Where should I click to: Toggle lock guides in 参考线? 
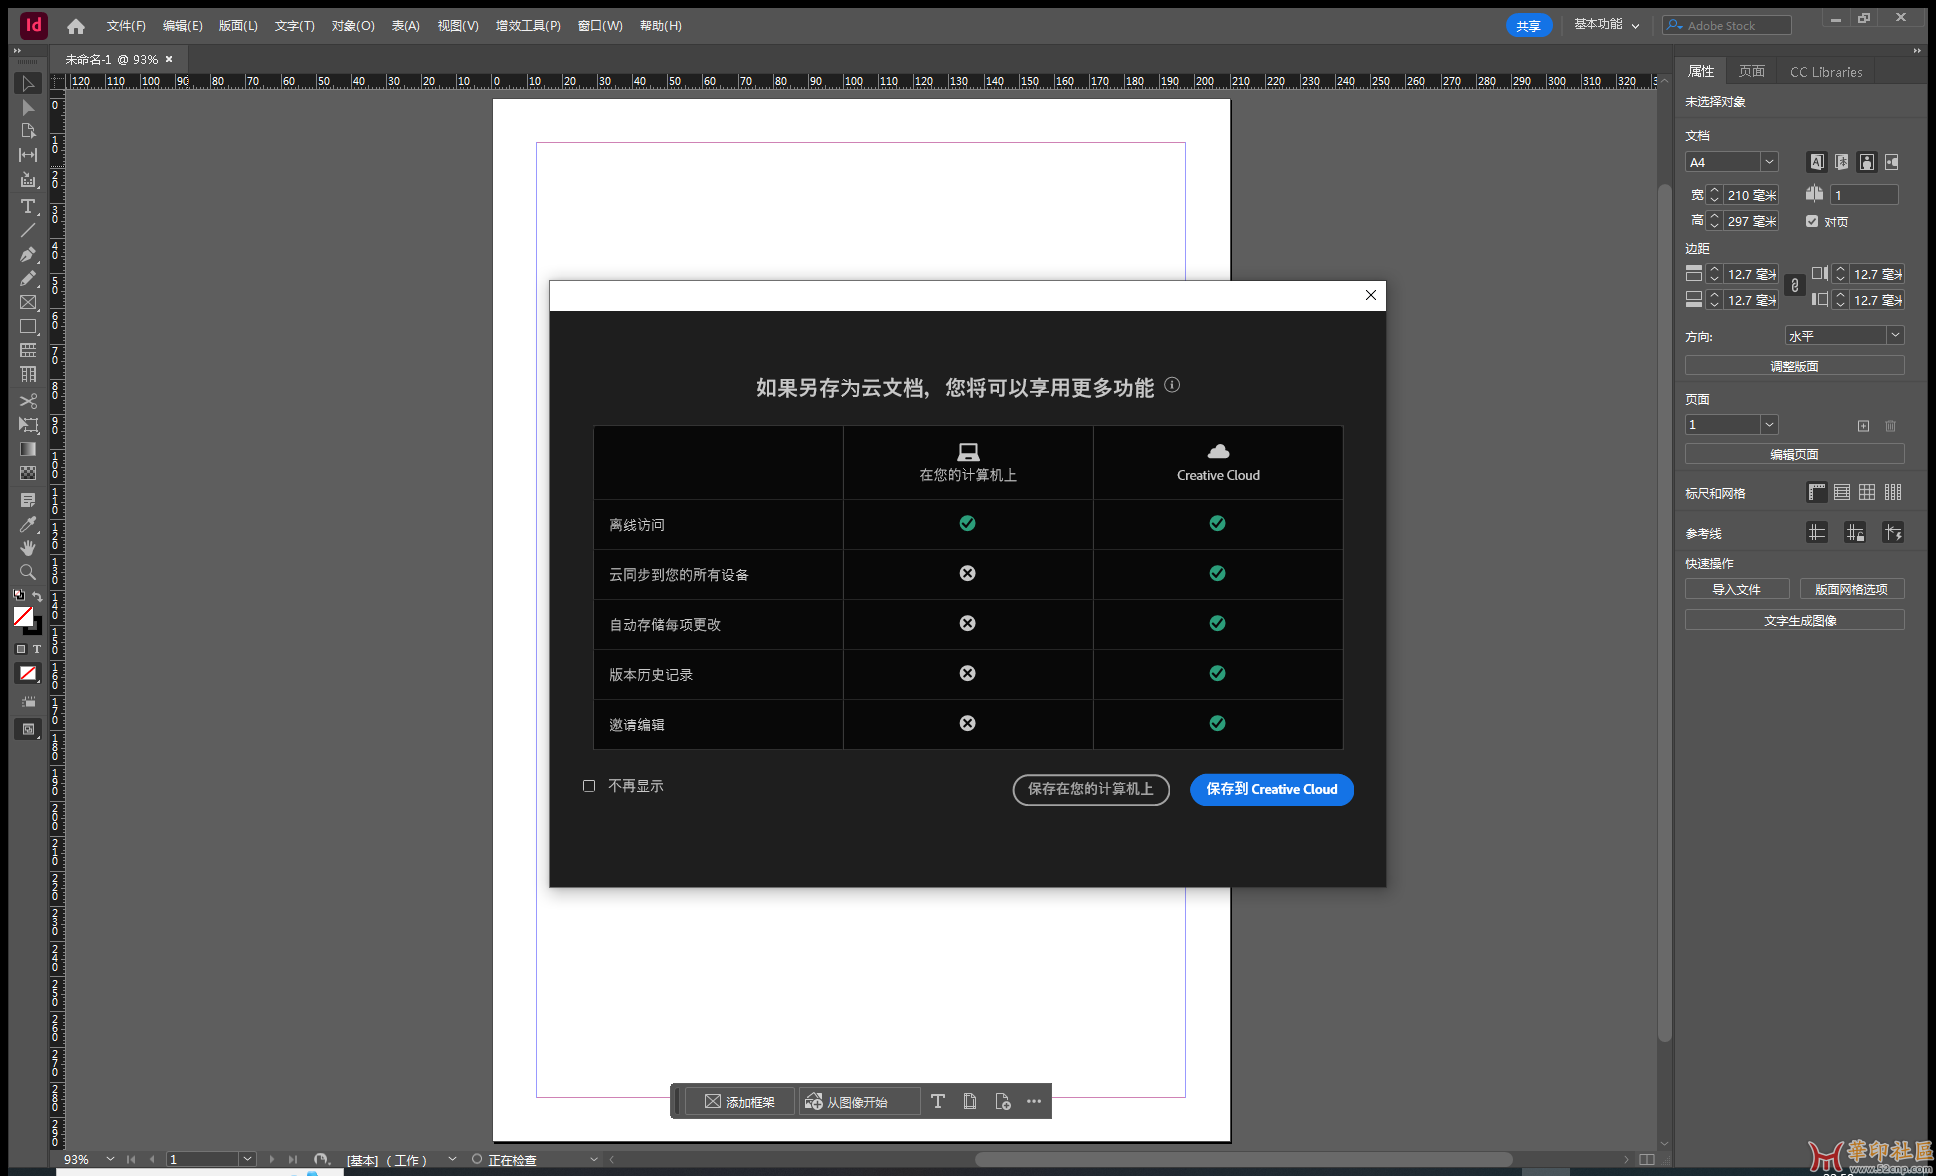coord(1855,532)
